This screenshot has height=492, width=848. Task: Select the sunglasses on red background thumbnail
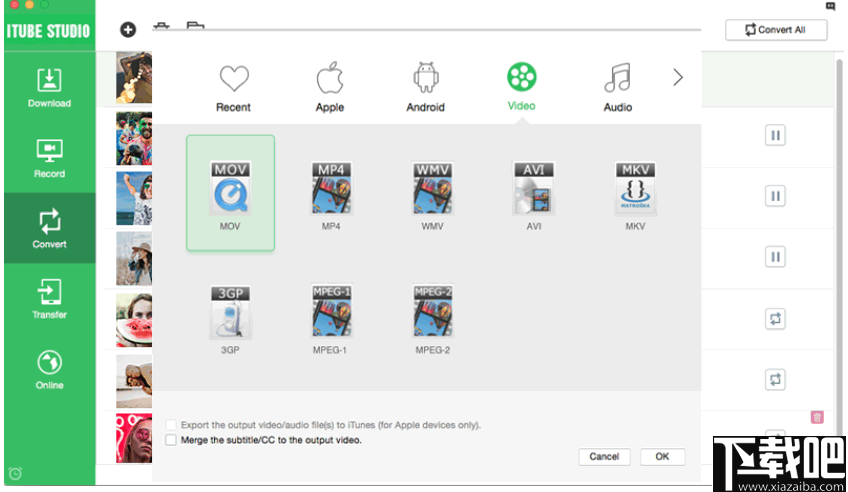[134, 438]
